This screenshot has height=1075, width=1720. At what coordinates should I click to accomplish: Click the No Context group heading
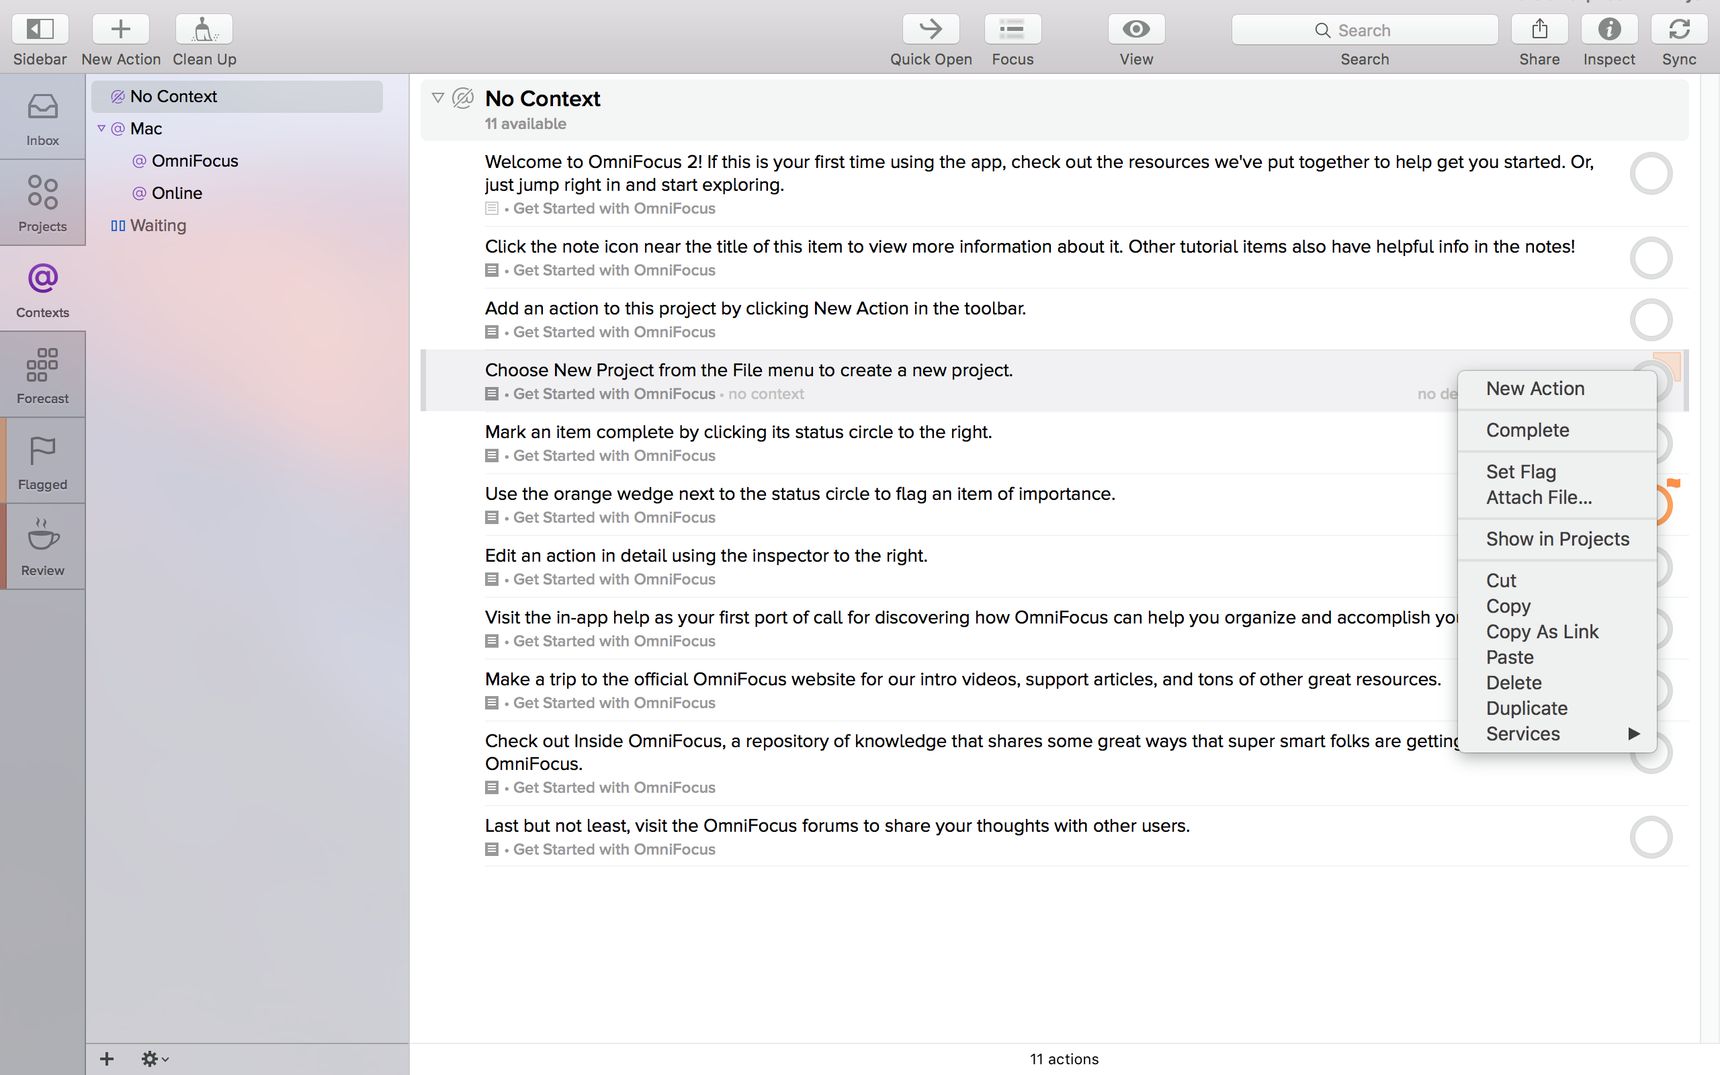pos(543,99)
